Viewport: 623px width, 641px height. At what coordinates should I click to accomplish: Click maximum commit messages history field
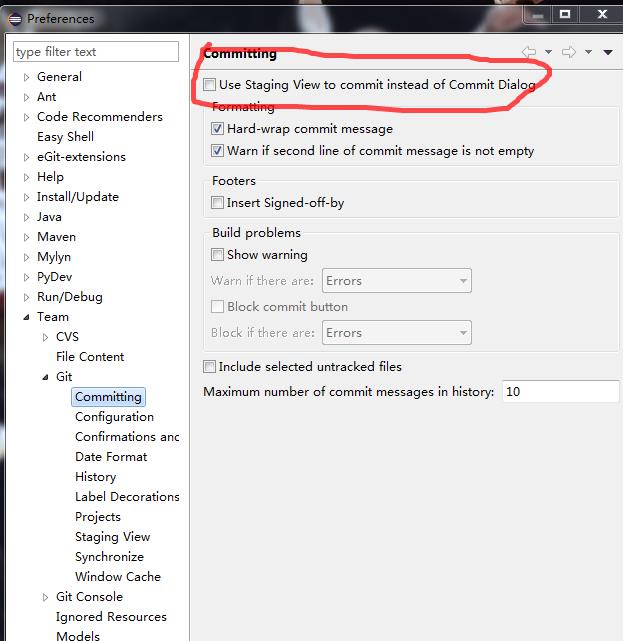560,392
